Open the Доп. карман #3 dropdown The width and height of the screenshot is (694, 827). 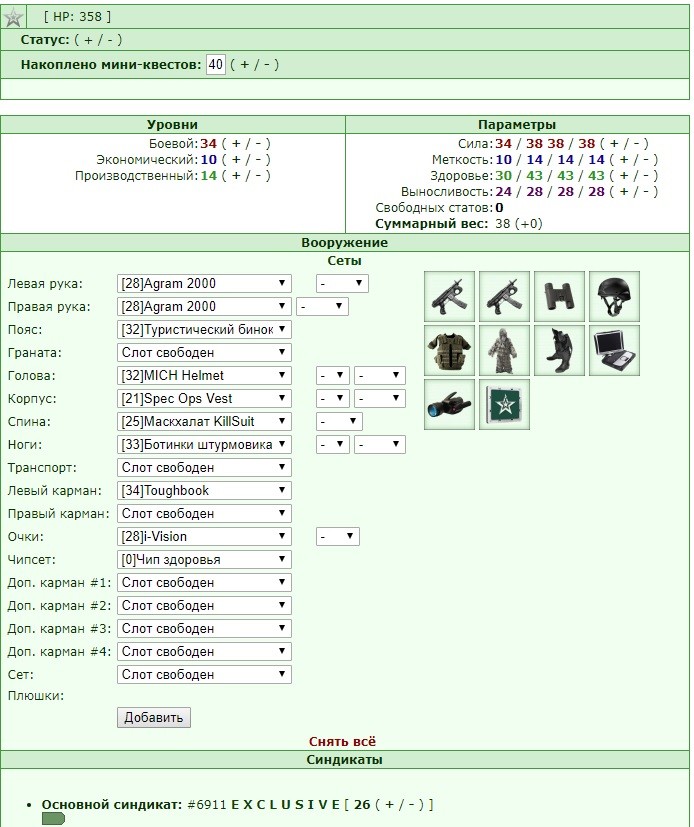[x=204, y=629]
